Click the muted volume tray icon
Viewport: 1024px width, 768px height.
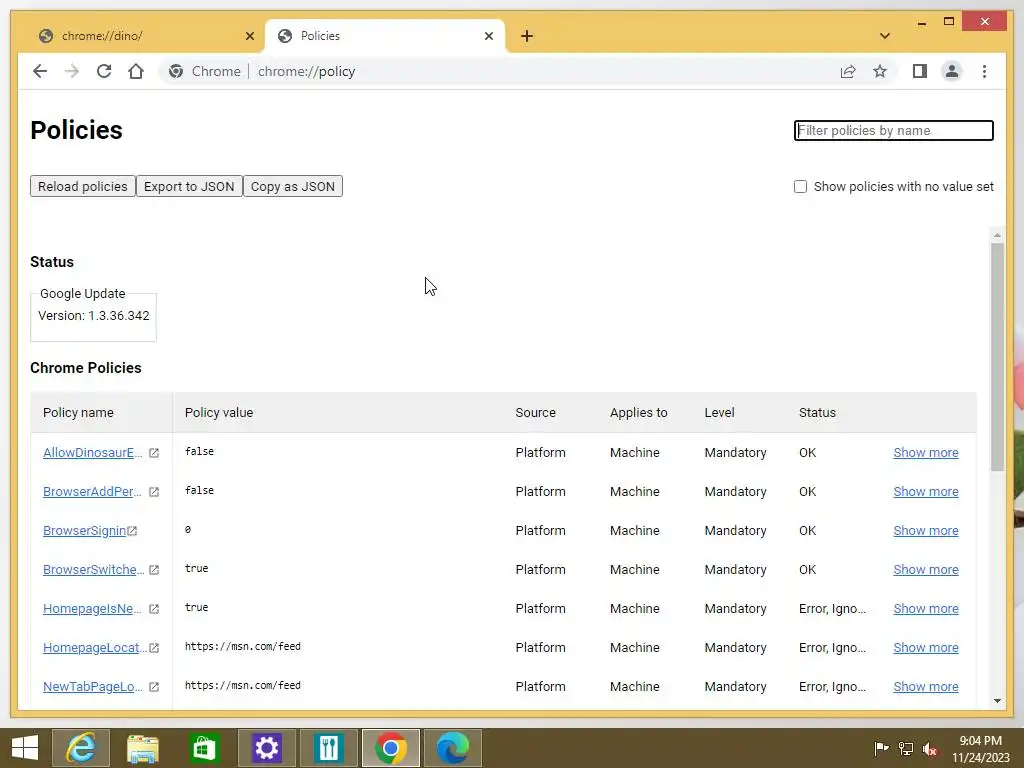(x=931, y=748)
